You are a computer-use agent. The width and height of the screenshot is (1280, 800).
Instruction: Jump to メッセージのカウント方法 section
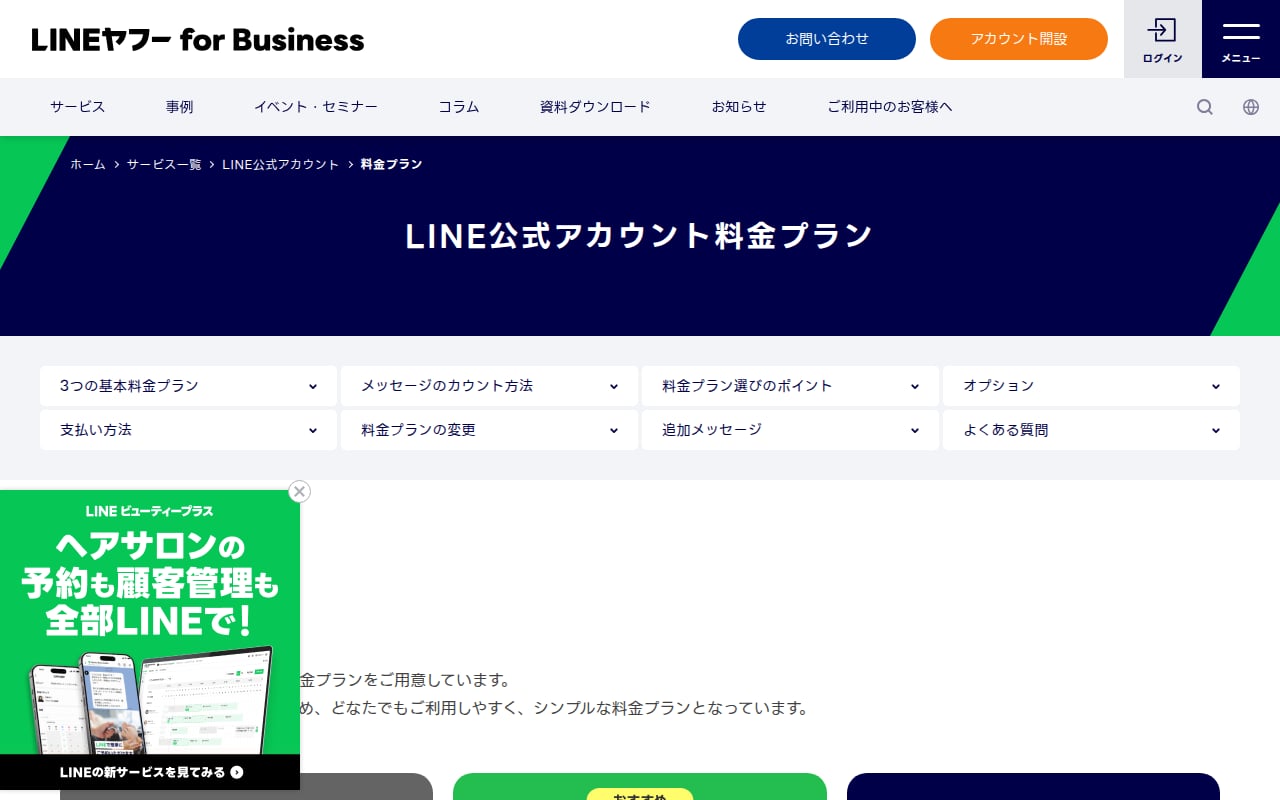[x=489, y=386]
